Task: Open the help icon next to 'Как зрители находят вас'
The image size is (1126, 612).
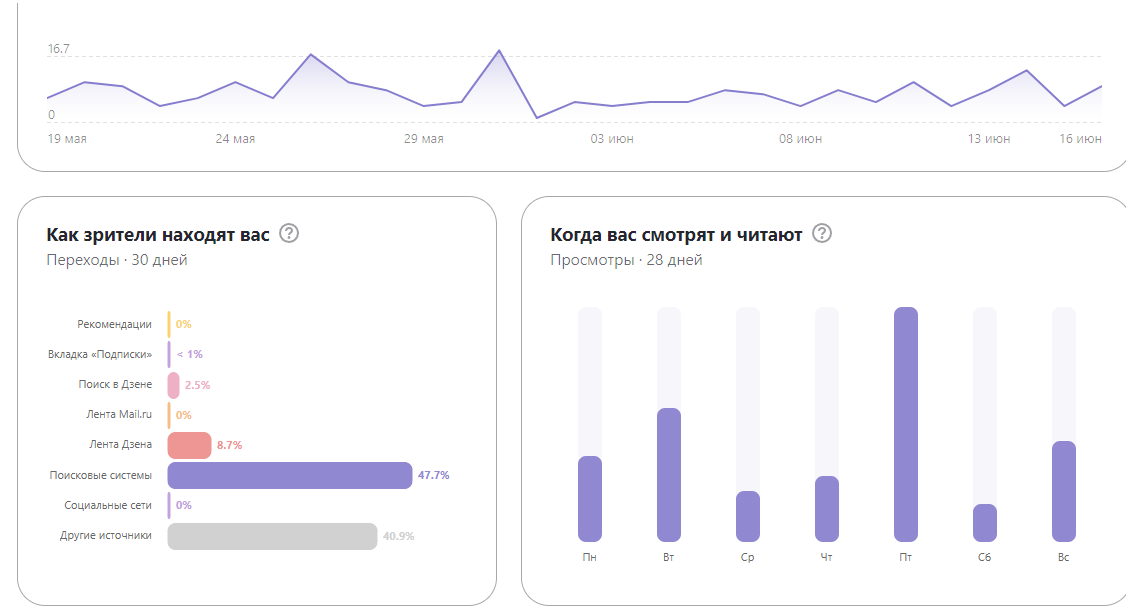Action: 287,235
